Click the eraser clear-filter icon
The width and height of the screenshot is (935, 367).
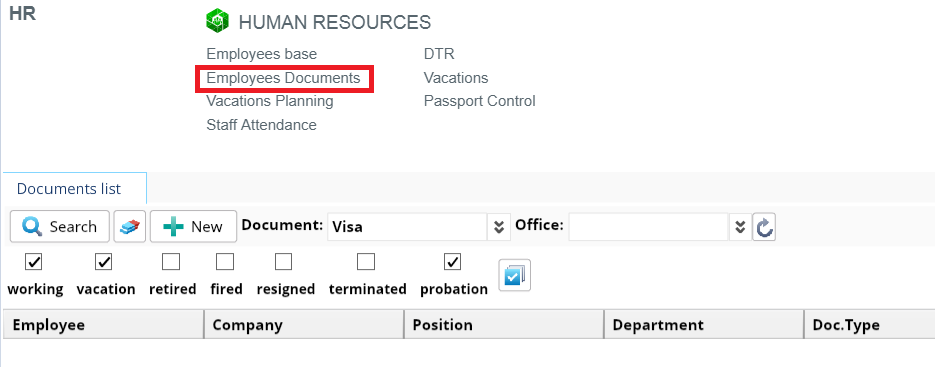[129, 226]
